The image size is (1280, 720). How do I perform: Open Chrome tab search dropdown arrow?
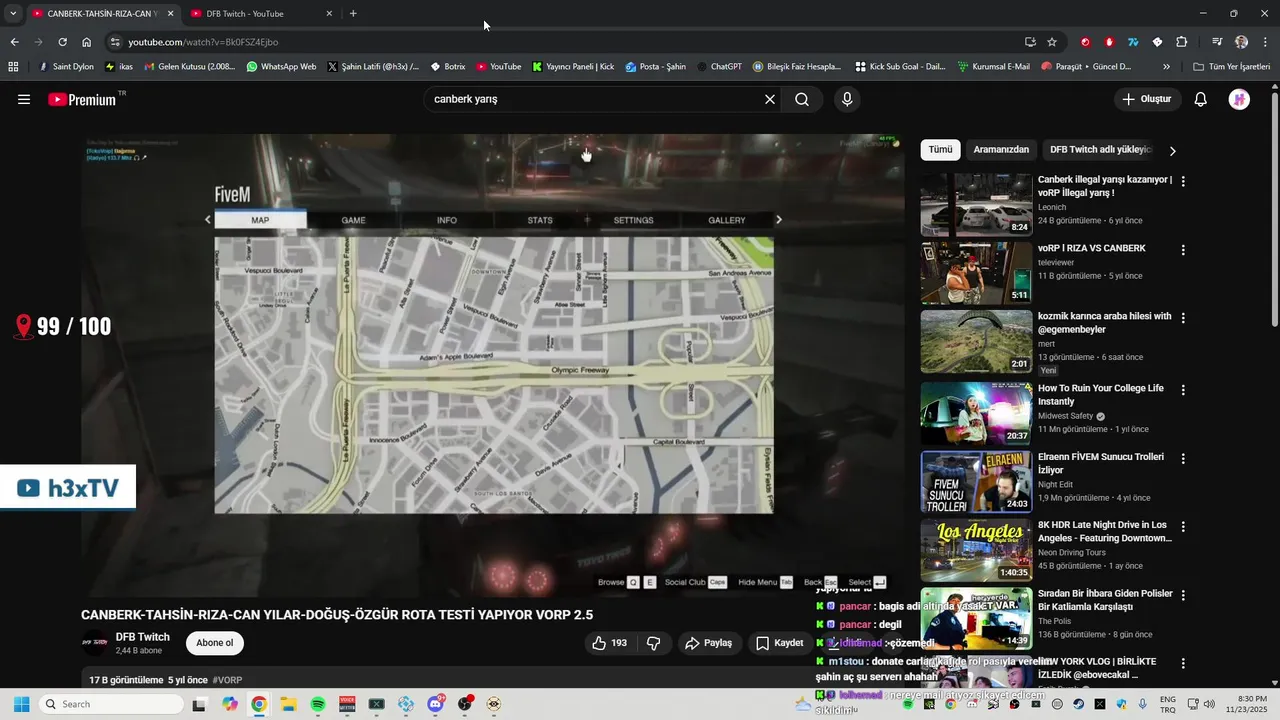point(13,13)
